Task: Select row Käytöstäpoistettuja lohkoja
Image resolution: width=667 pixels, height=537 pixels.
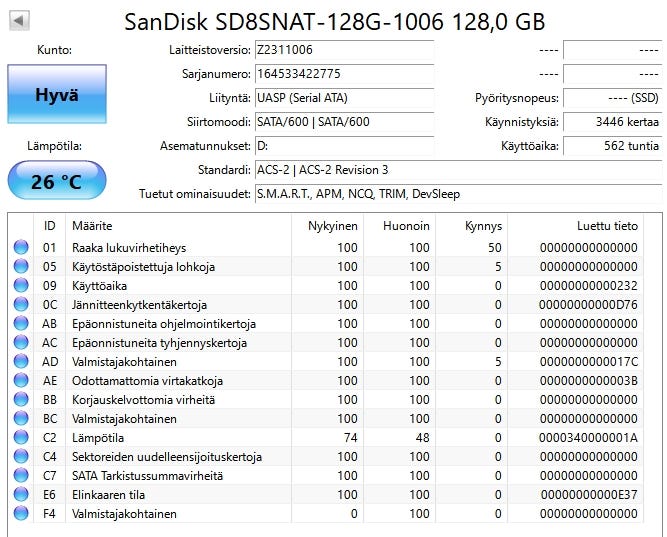Action: coord(326,266)
